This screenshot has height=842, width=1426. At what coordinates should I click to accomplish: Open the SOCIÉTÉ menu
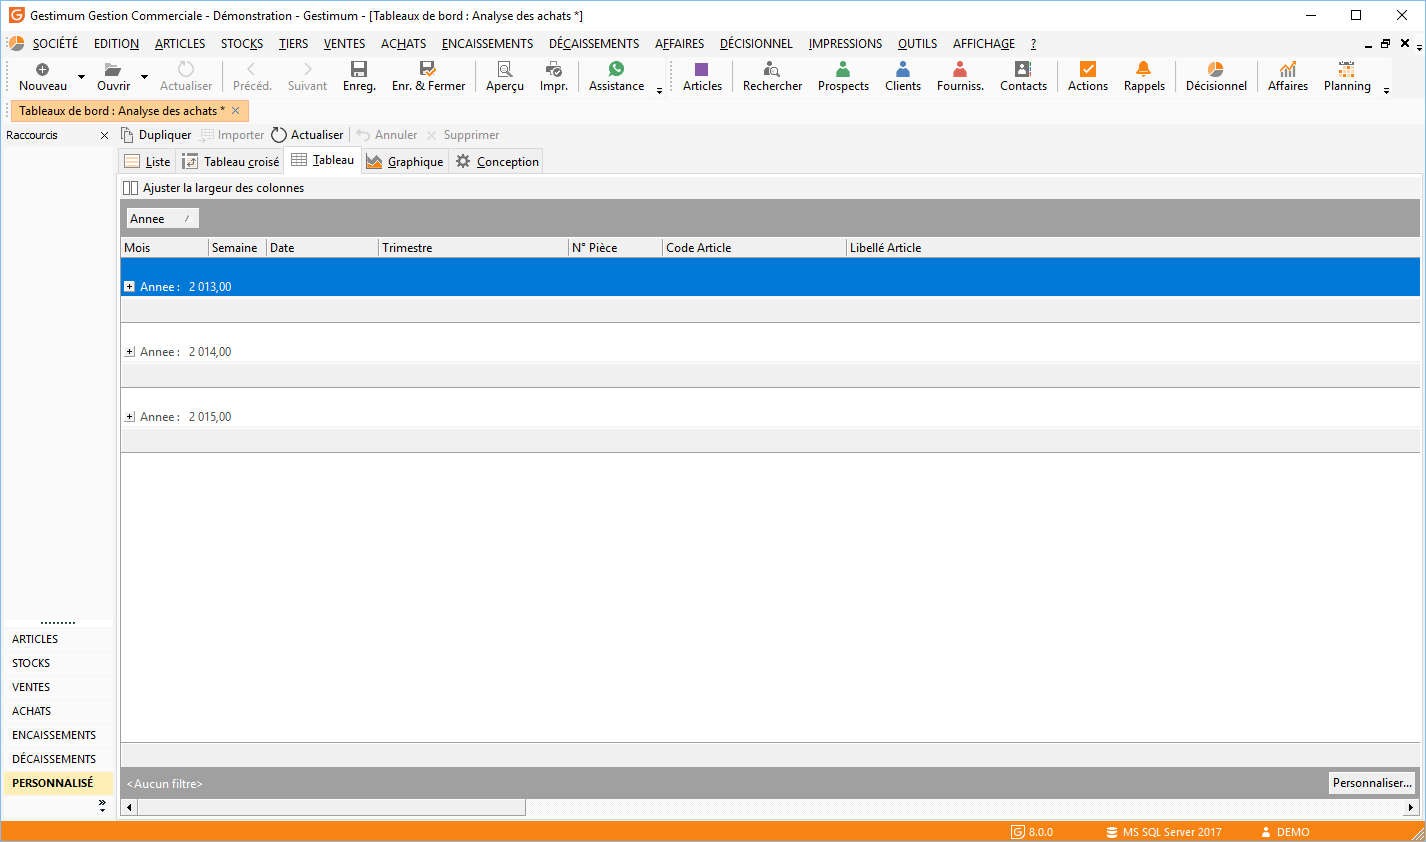[x=55, y=44]
